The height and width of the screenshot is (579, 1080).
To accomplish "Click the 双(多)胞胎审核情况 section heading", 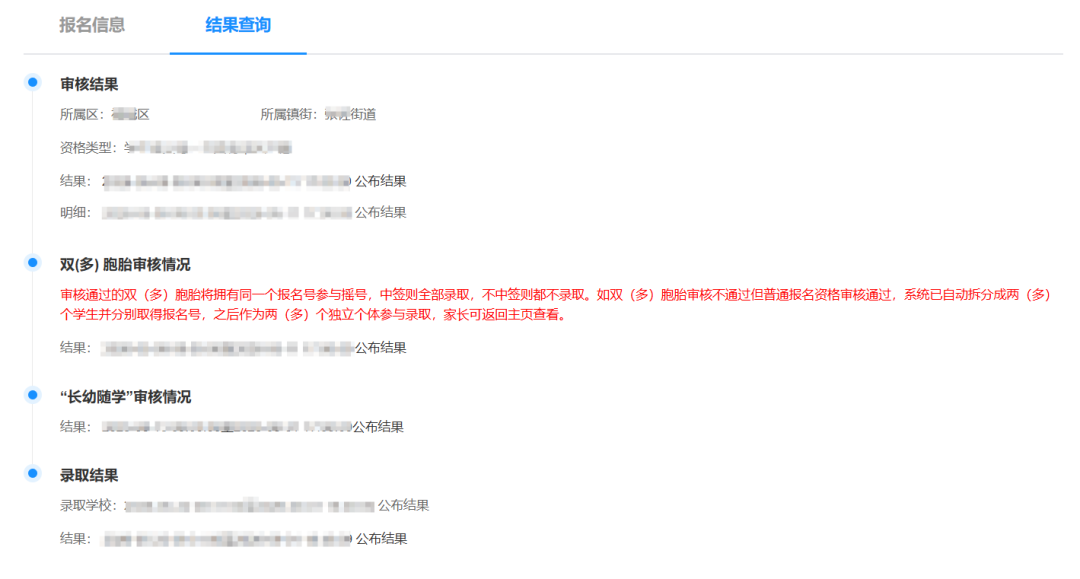I will pos(125,265).
